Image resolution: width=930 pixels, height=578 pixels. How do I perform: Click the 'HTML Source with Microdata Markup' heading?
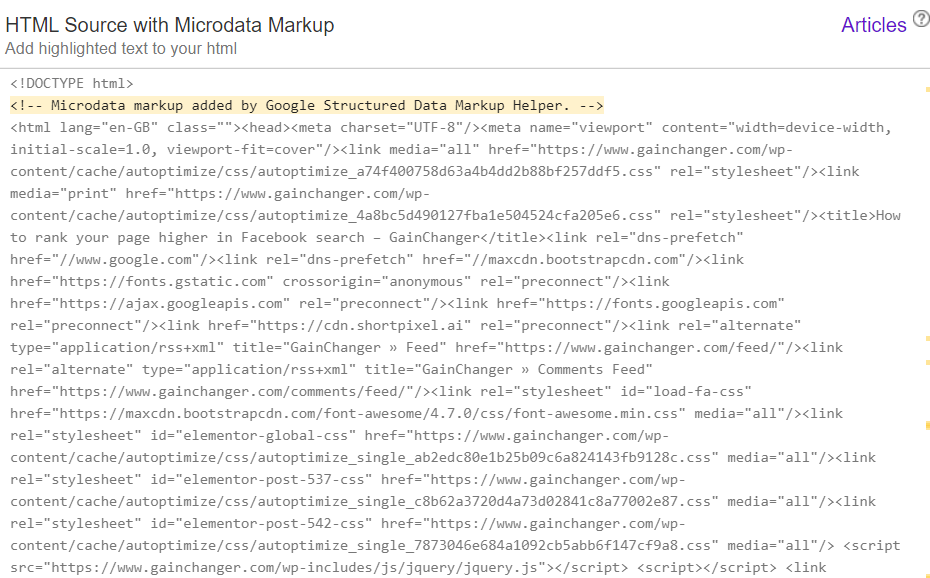(x=170, y=25)
